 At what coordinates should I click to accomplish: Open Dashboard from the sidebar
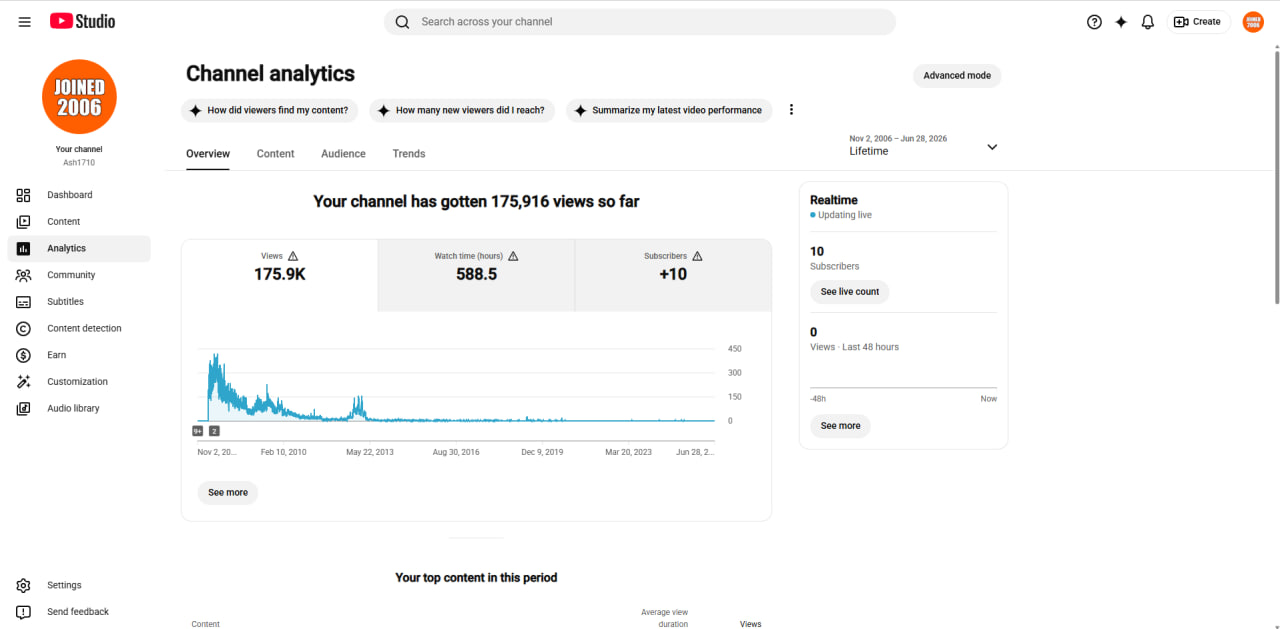[x=79, y=195]
